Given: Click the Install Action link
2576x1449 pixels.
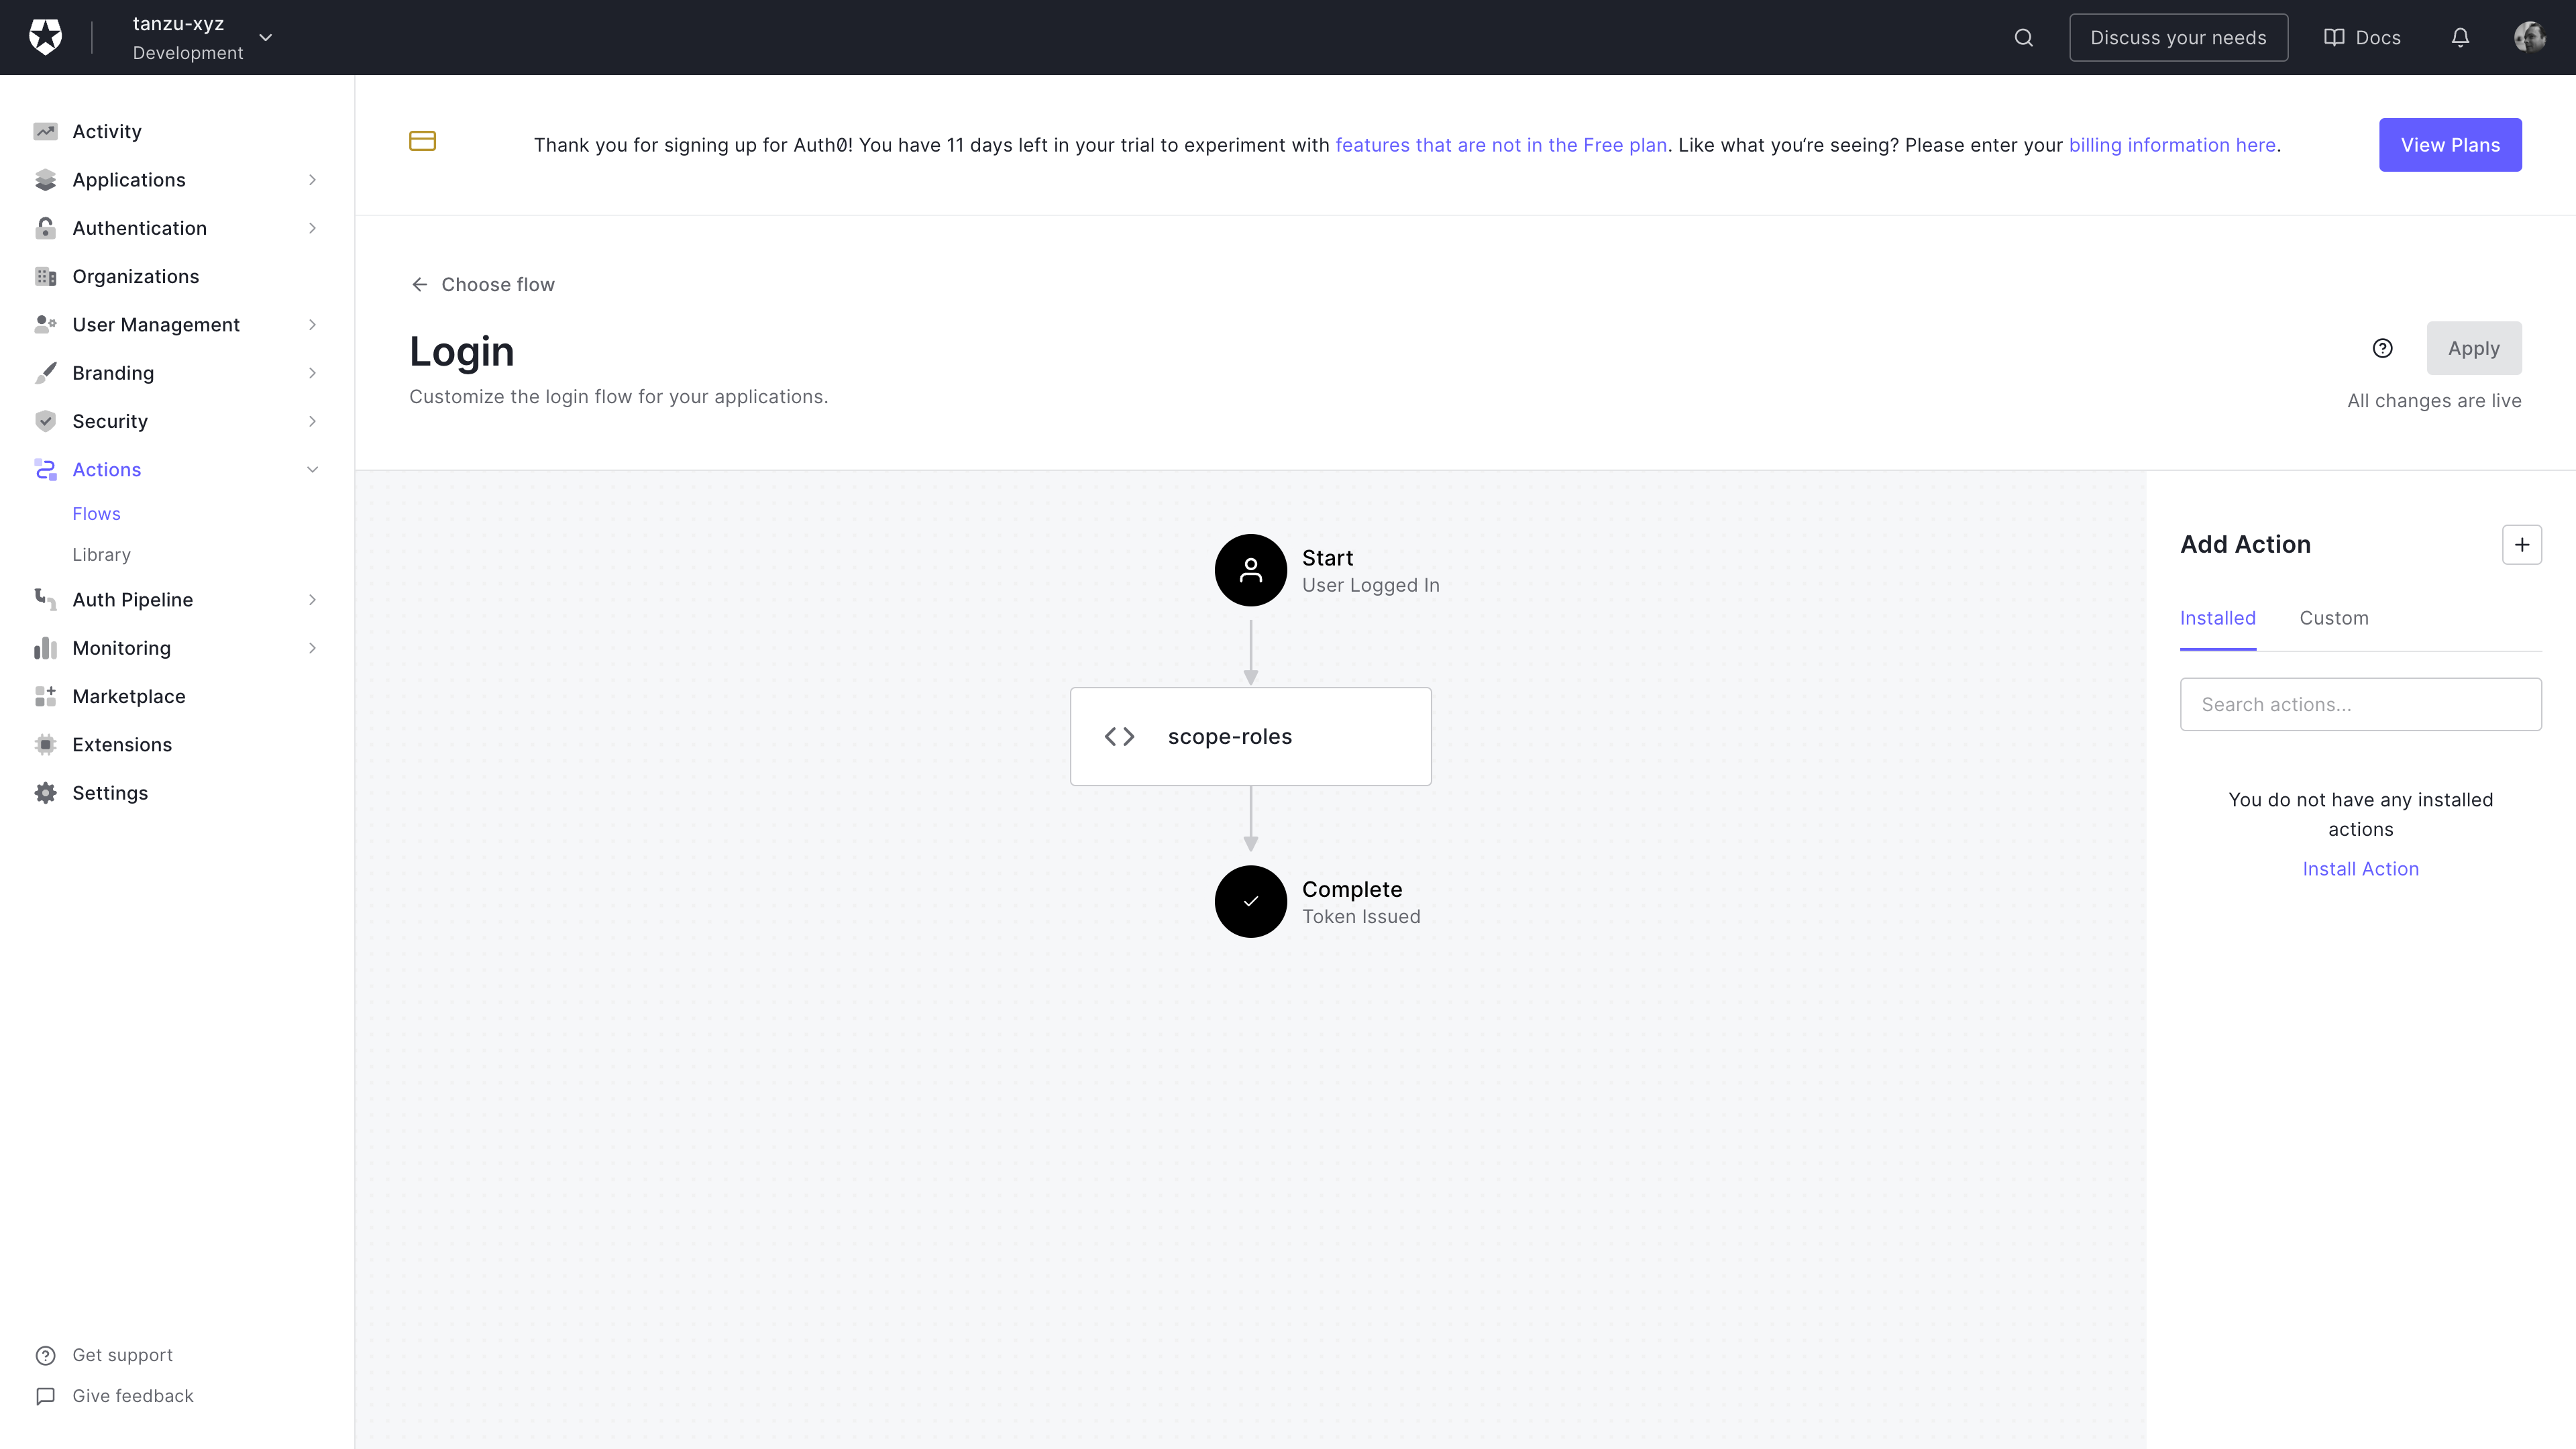Looking at the screenshot, I should (2360, 869).
